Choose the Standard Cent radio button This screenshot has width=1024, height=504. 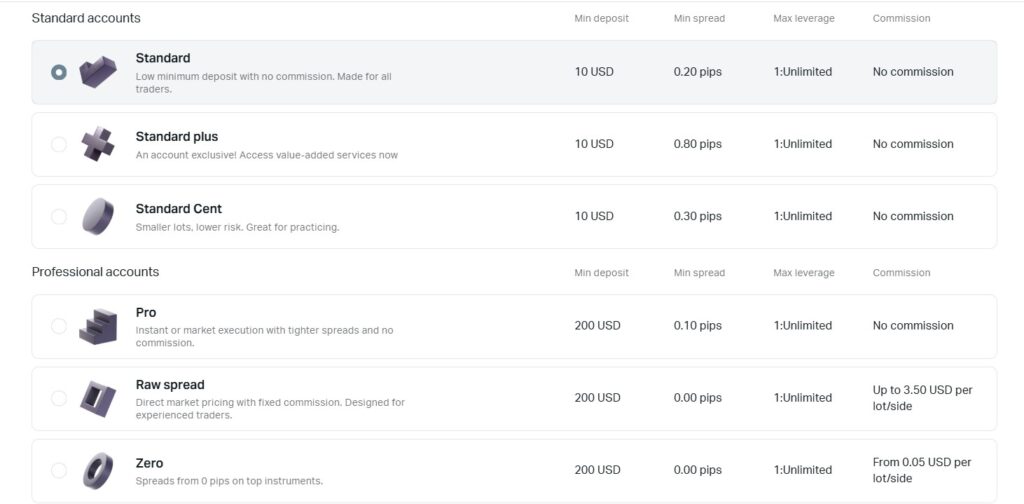pyautogui.click(x=59, y=216)
